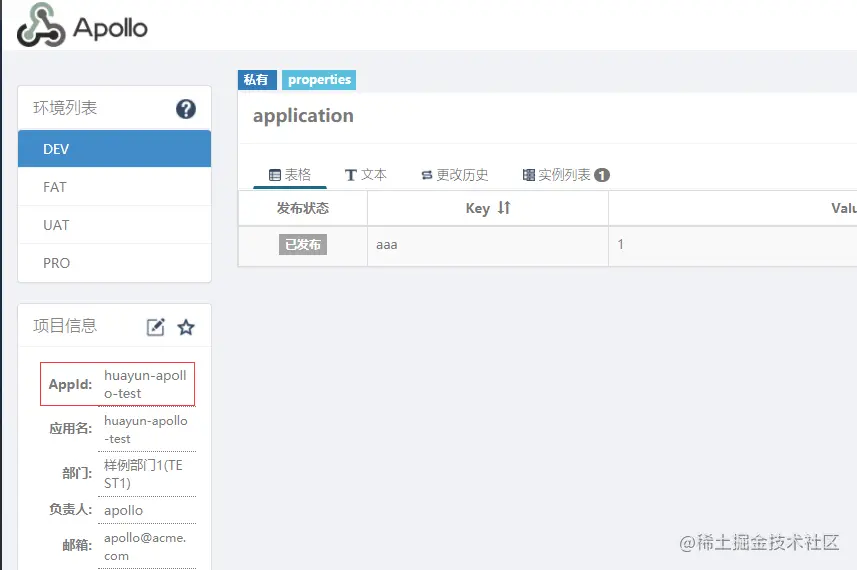857x570 pixels.
Task: Switch to the UAT environment
Action: click(x=114, y=225)
